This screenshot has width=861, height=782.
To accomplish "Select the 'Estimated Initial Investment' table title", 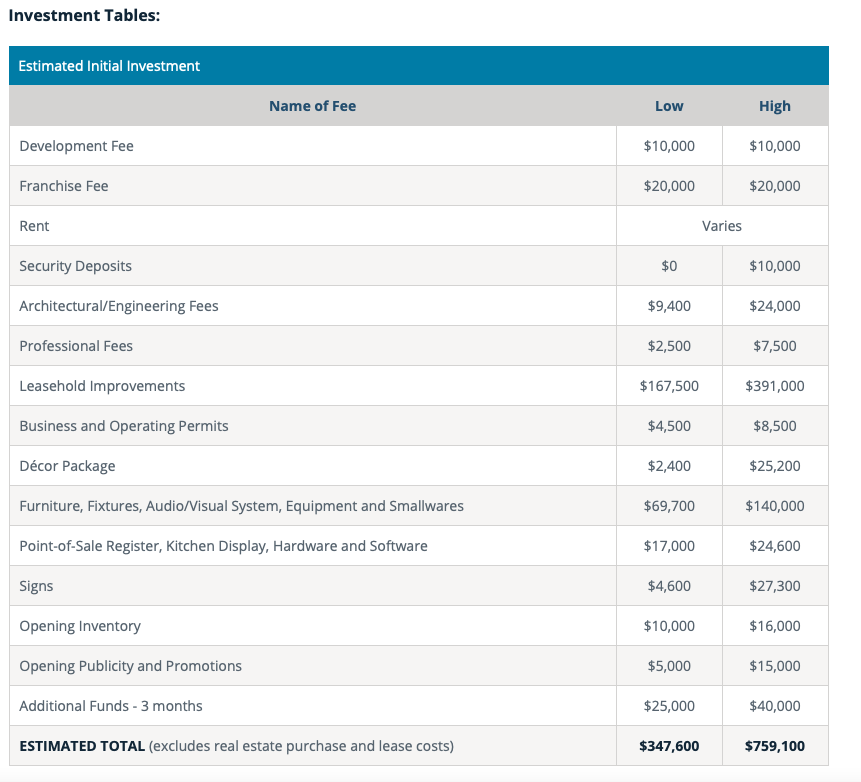I will click(109, 66).
